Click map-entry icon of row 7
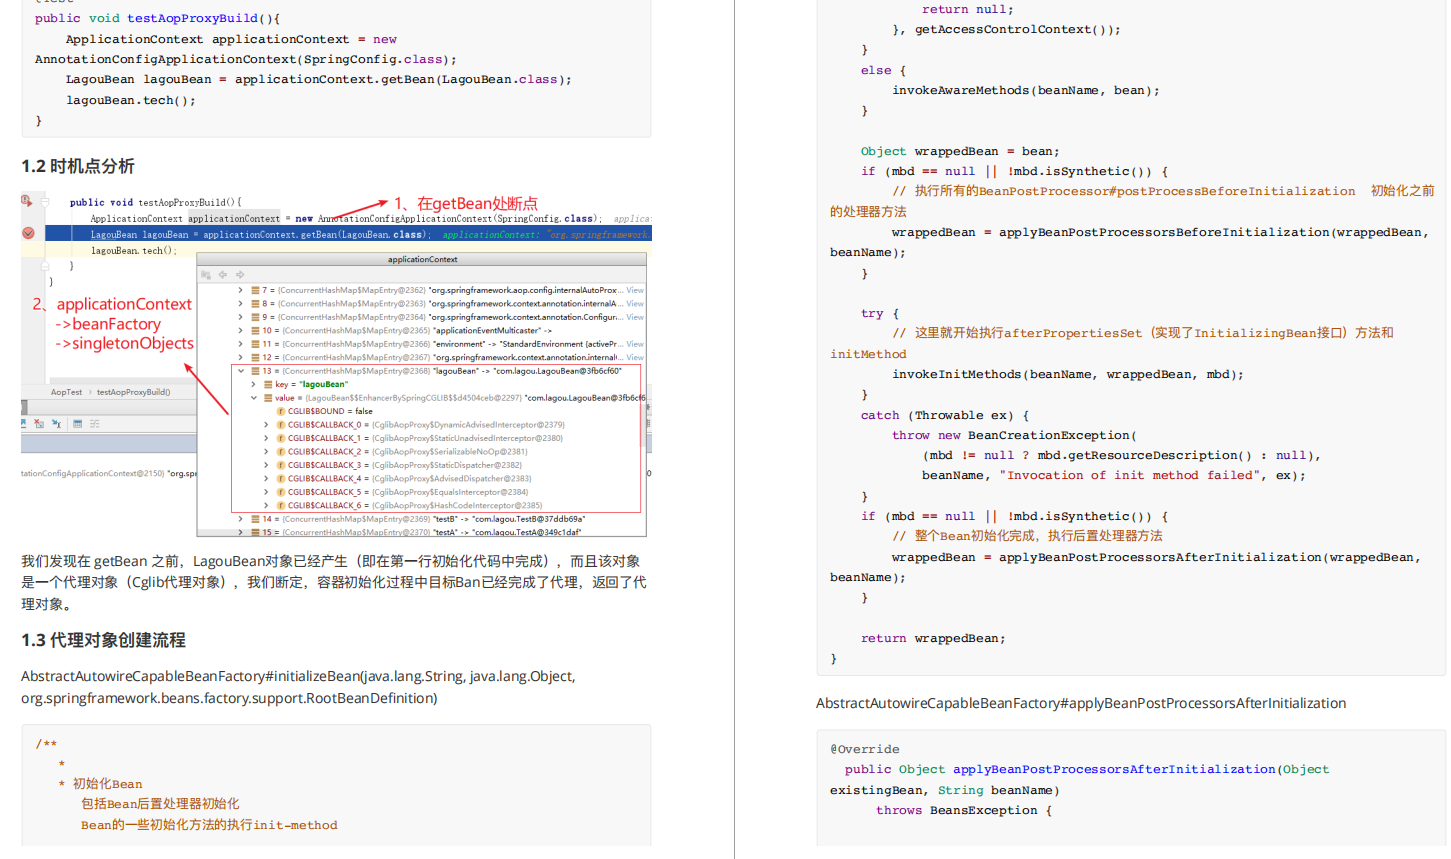This screenshot has height=859, width=1451. coord(255,290)
